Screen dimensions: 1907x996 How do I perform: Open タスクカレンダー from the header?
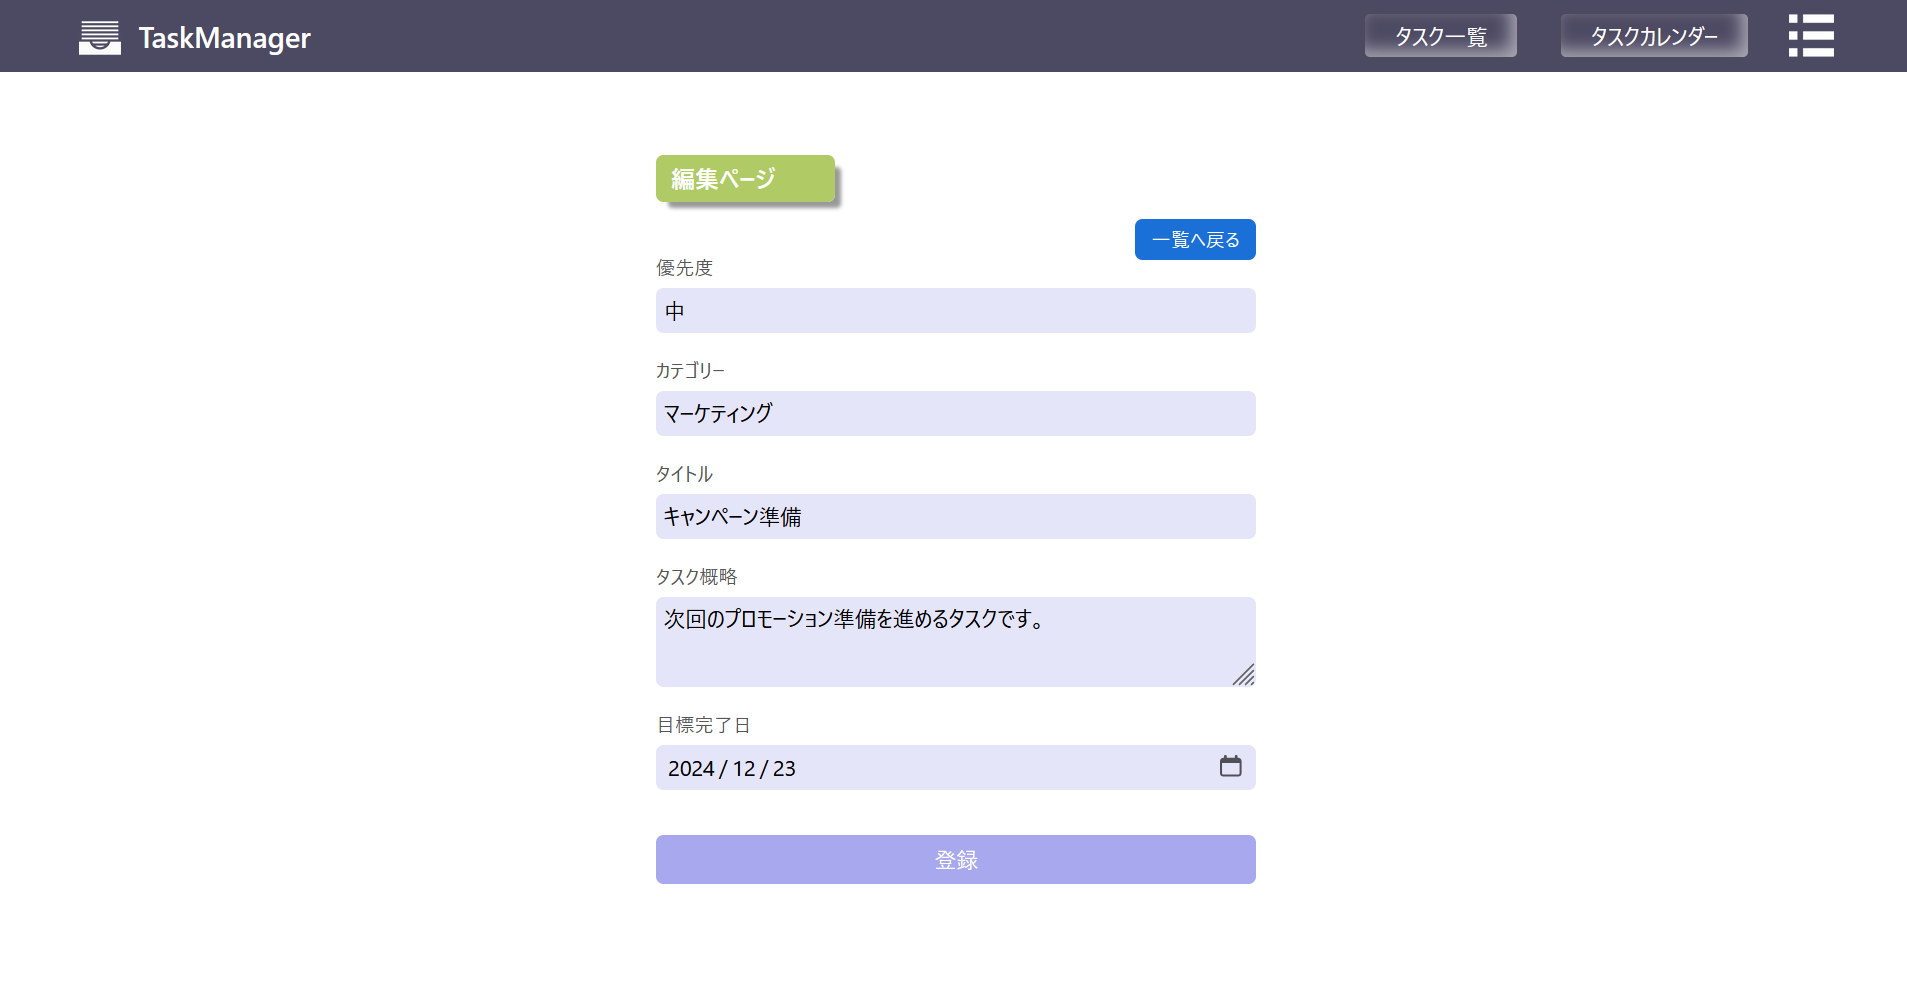(1653, 36)
